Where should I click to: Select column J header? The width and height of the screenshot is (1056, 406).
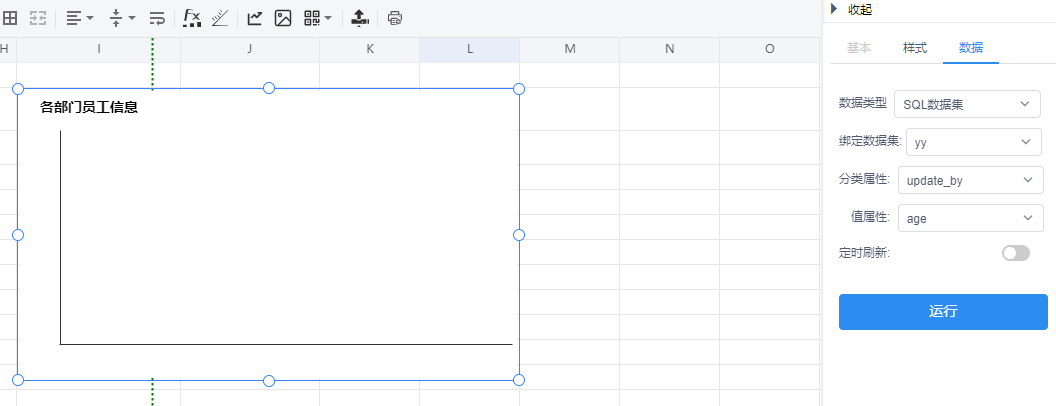(250, 49)
